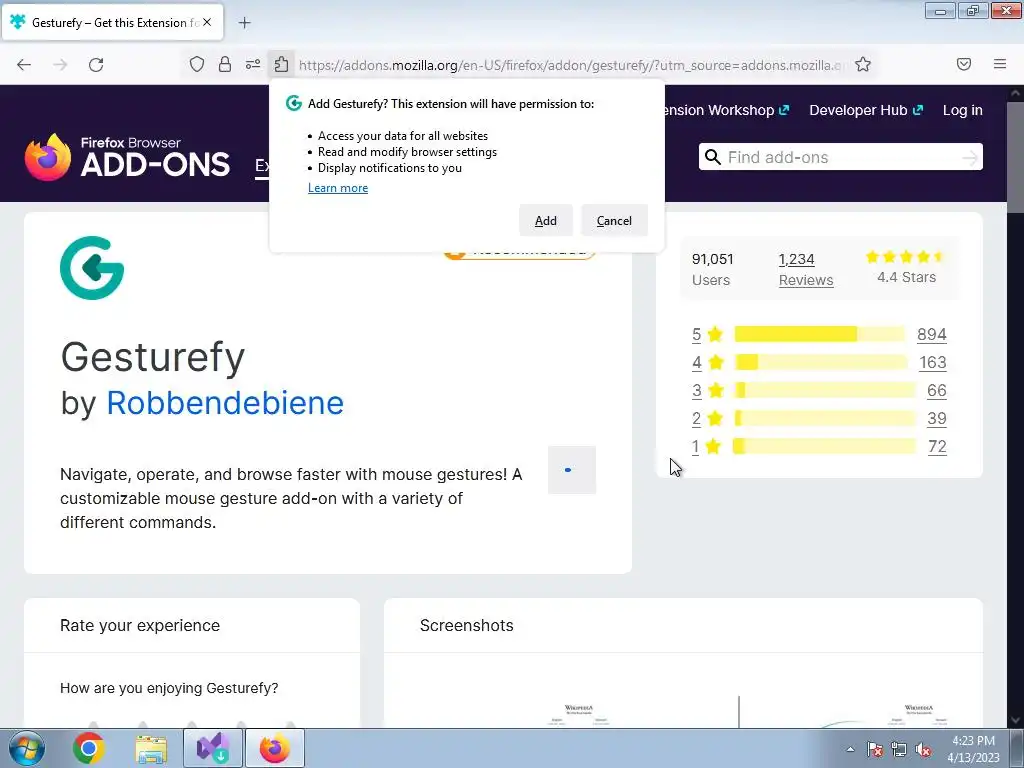This screenshot has height=768, width=1024.
Task: Open the Developer Hub link
Action: (x=866, y=110)
